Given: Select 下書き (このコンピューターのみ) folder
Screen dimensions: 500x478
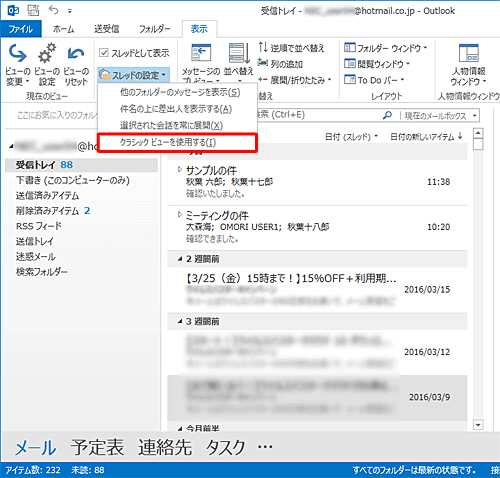Looking at the screenshot, I should (73, 180).
